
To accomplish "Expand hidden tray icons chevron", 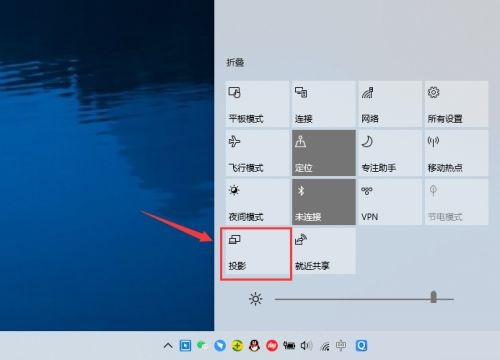I will click(x=168, y=346).
